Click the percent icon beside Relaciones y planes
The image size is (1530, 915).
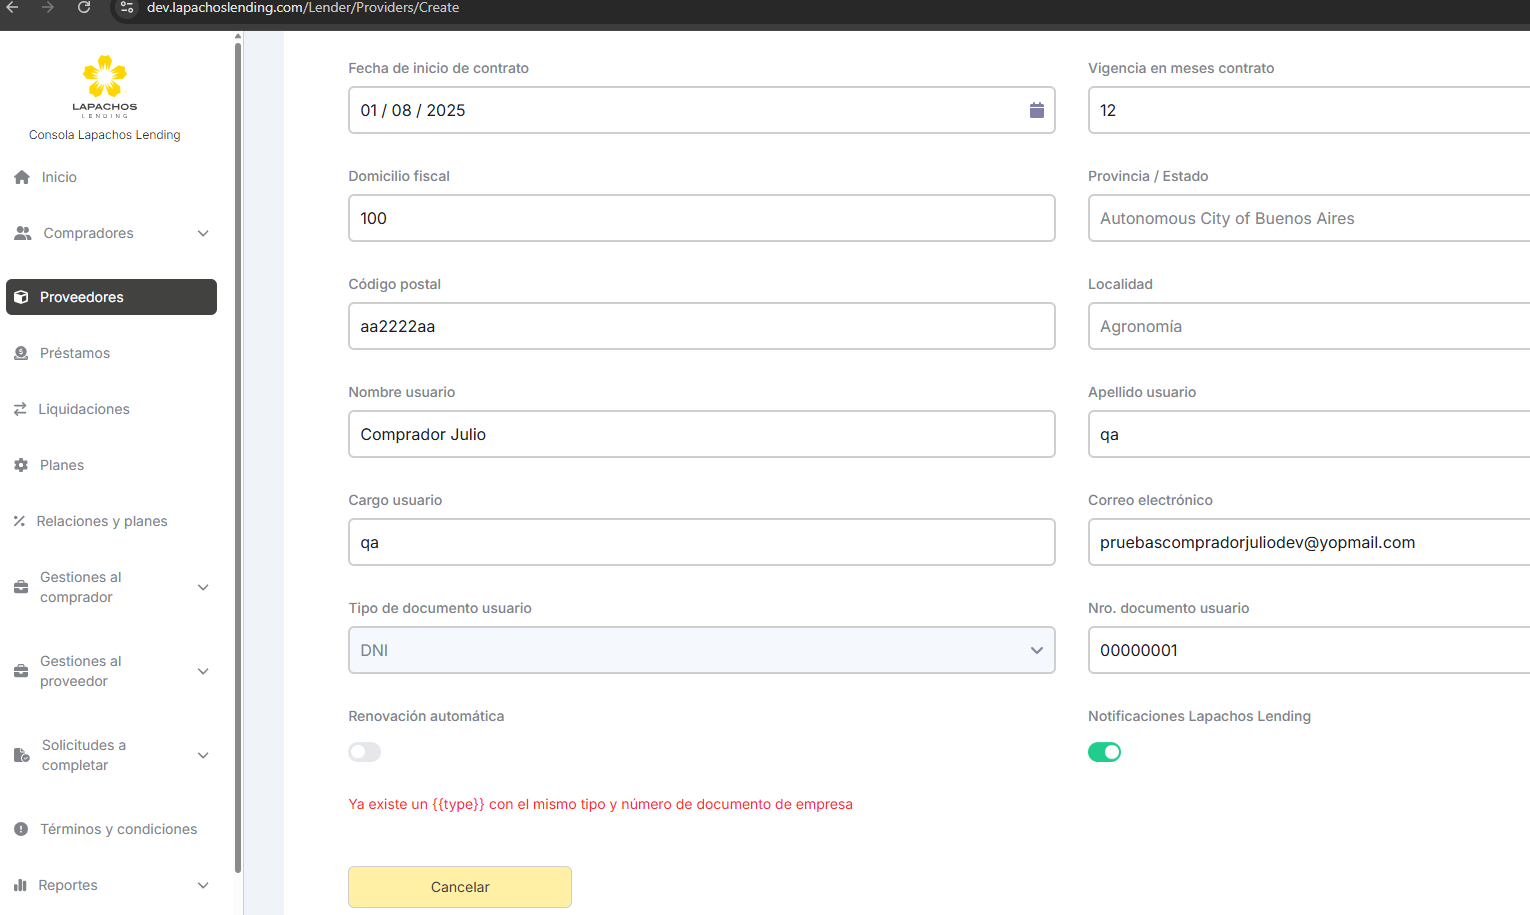[19, 521]
